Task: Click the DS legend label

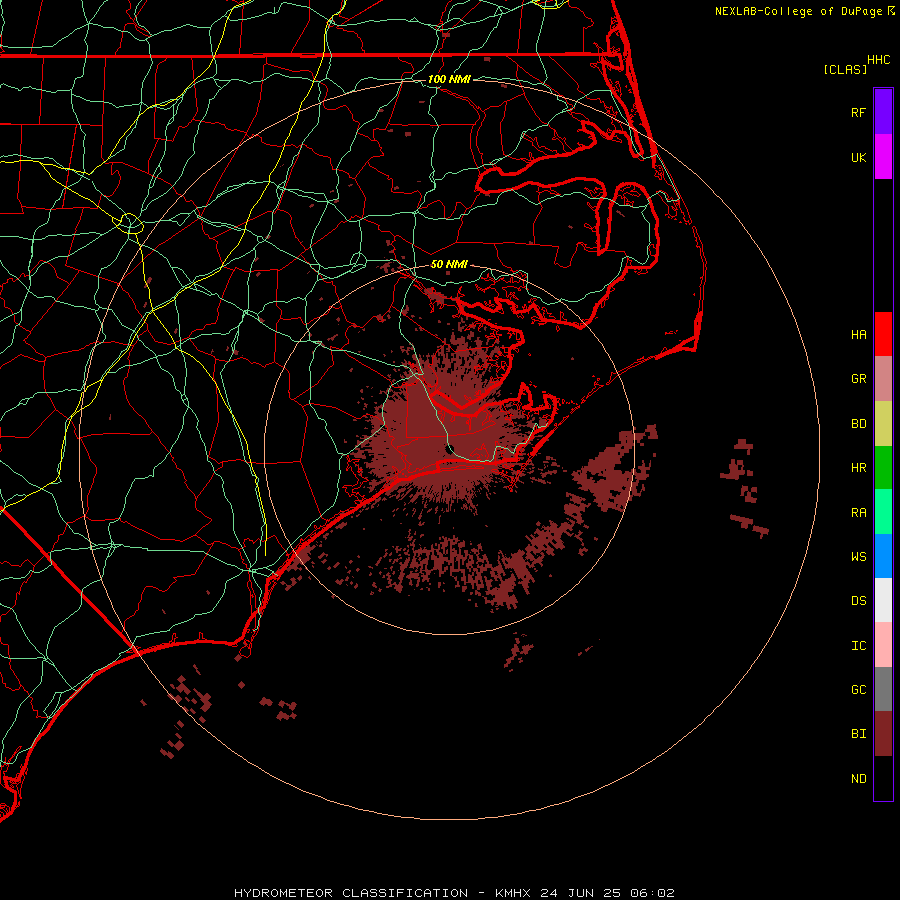Action: coord(858,601)
